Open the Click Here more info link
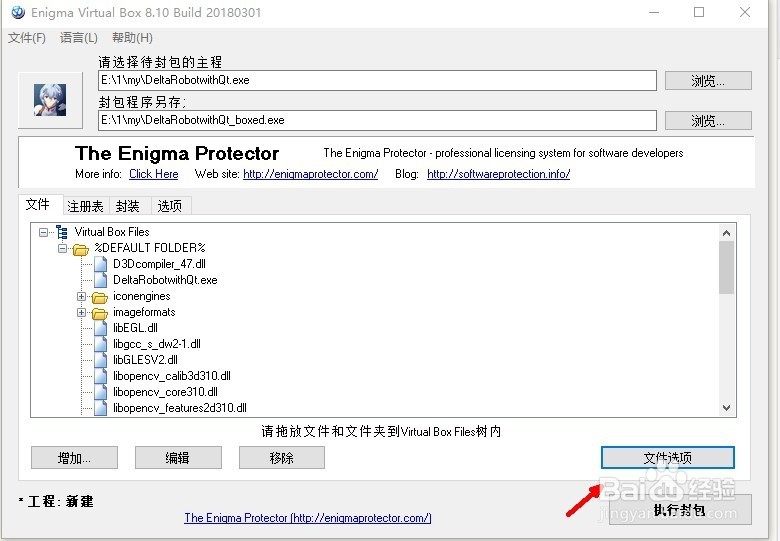The image size is (780, 541). 154,174
